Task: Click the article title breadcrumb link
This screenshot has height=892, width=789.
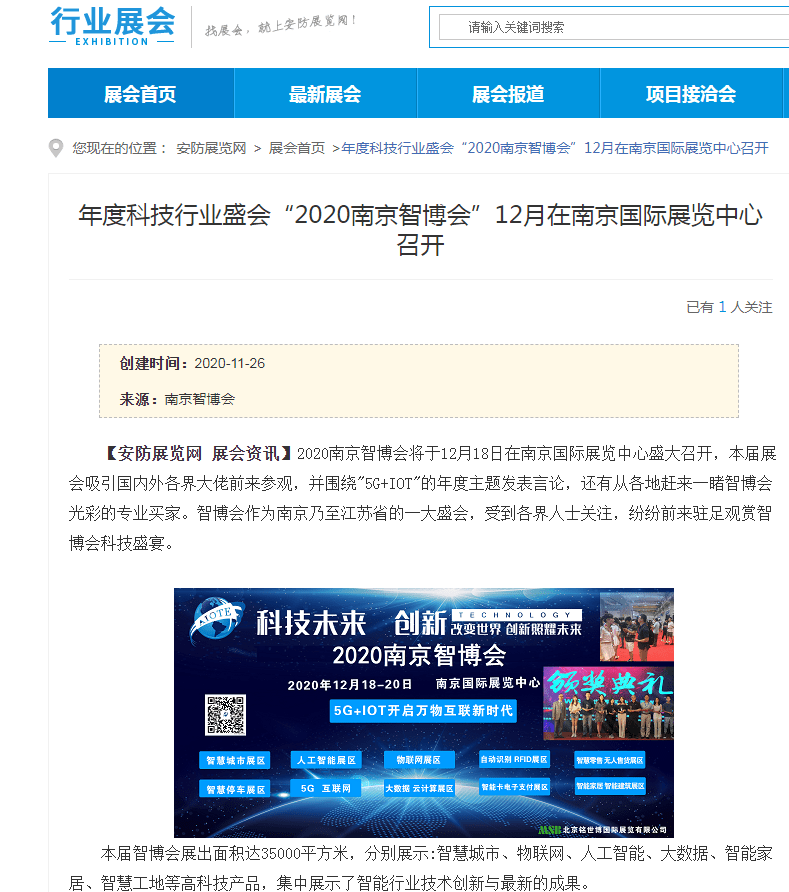Action: (x=555, y=148)
